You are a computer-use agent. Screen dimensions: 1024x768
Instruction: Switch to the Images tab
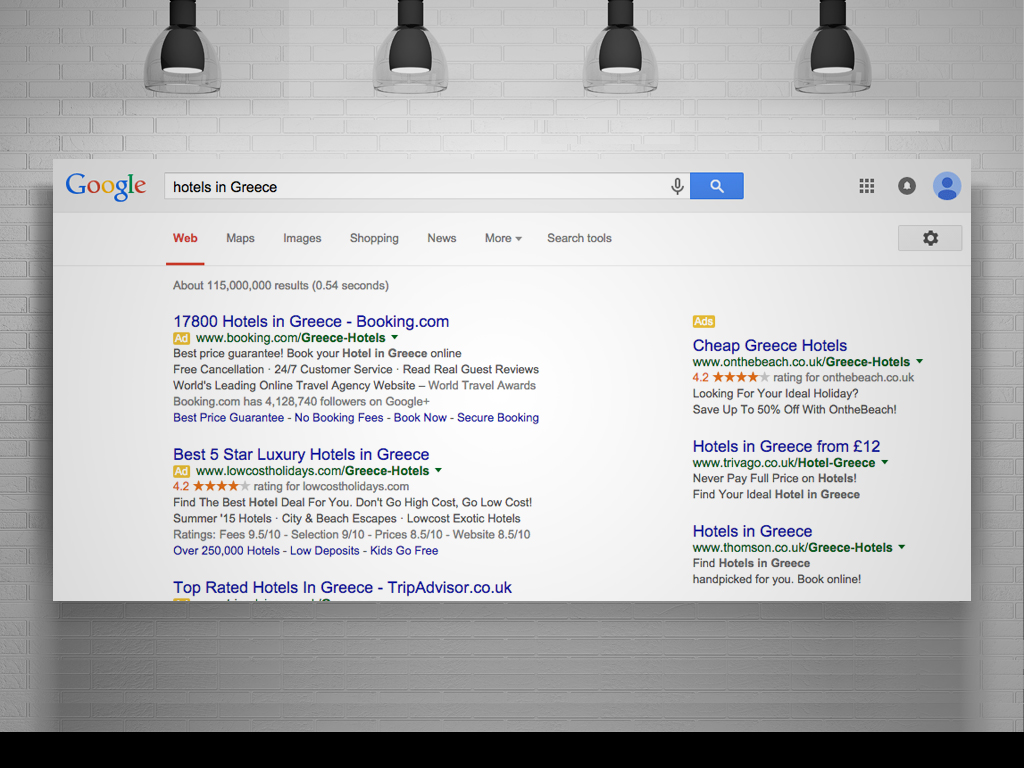(302, 238)
